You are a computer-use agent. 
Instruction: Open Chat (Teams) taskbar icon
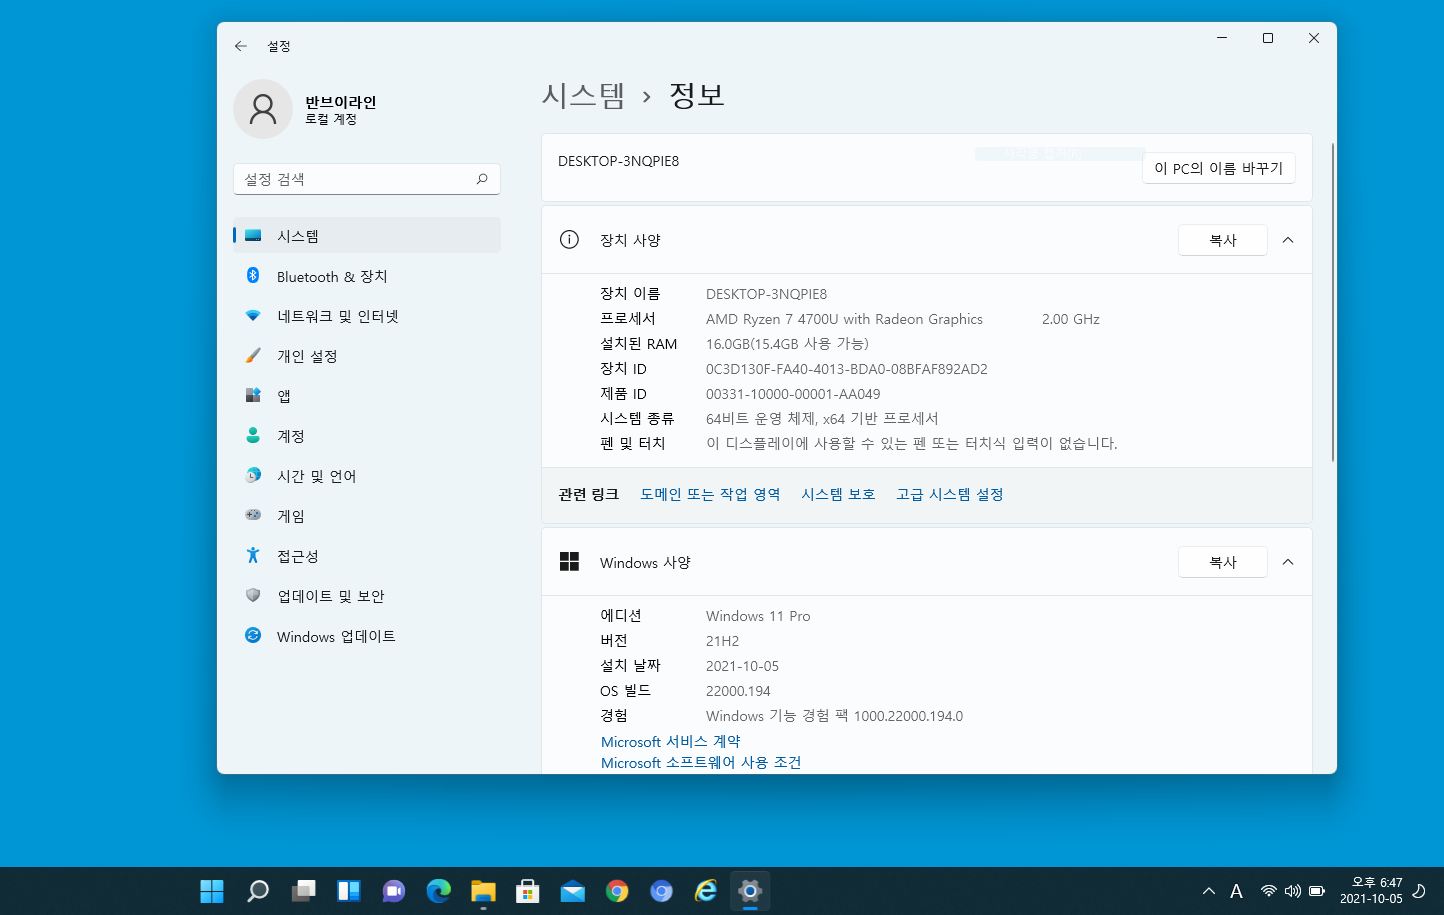tap(393, 891)
